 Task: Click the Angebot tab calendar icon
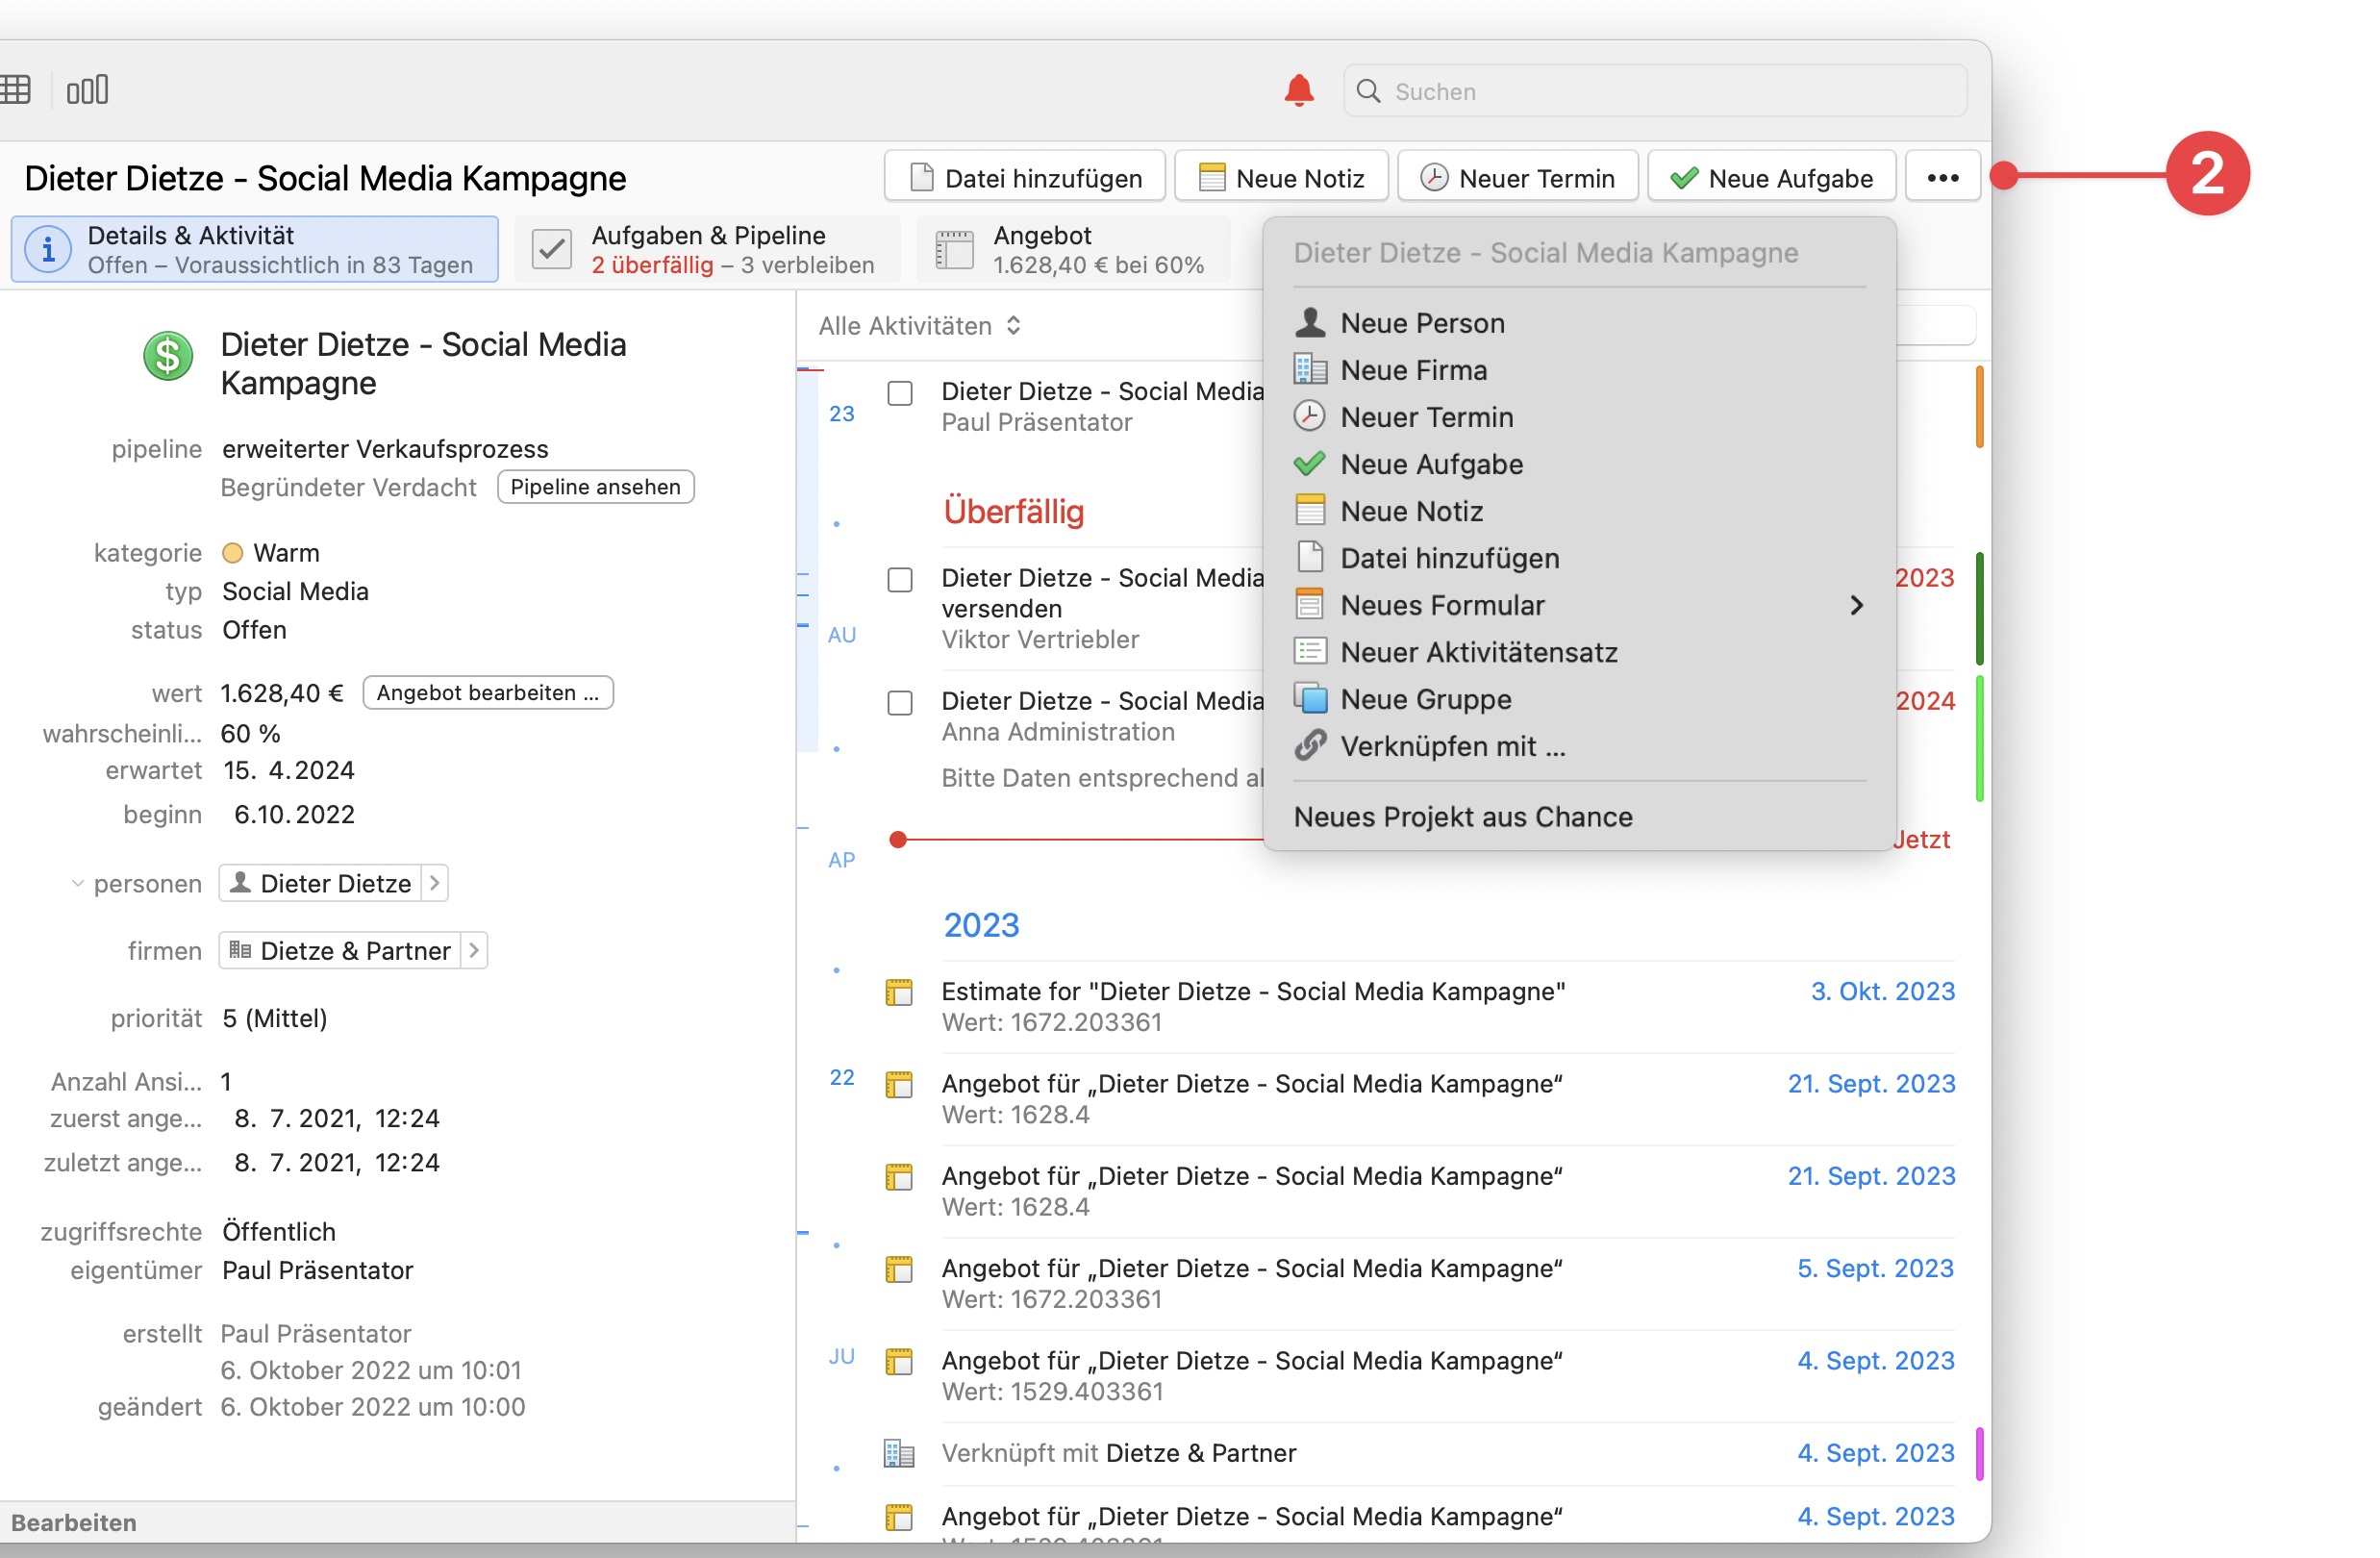954,249
